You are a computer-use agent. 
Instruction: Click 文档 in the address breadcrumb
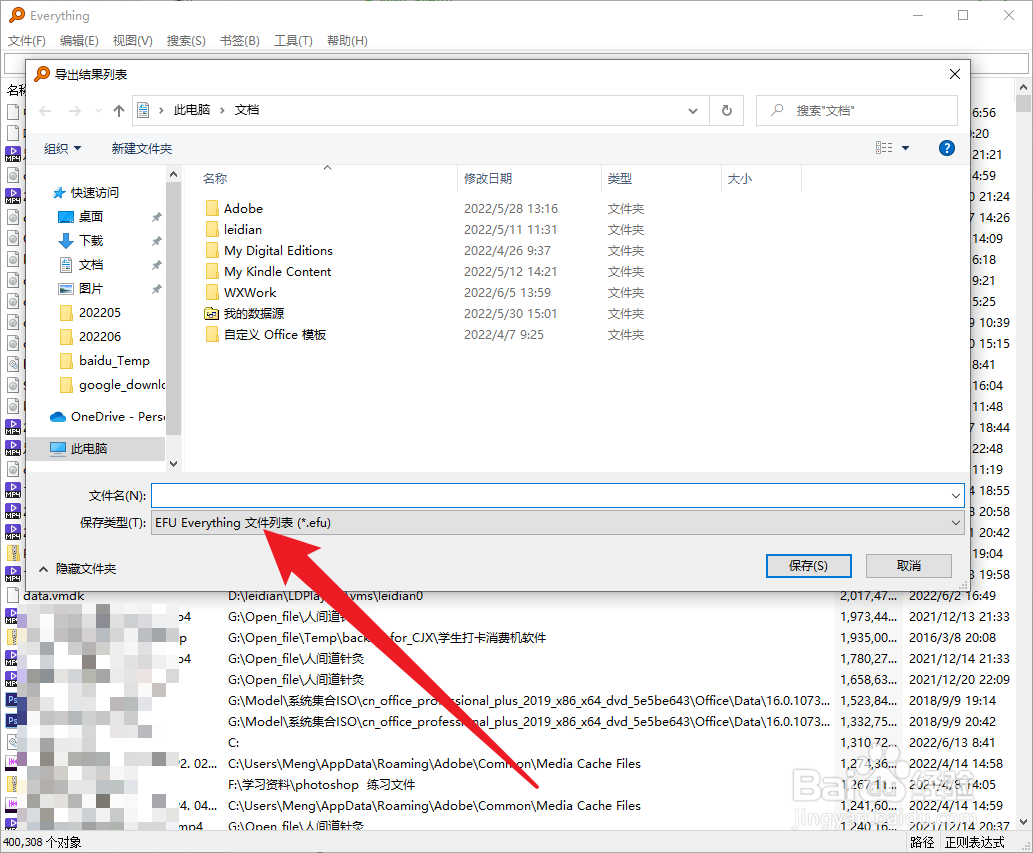[x=247, y=110]
